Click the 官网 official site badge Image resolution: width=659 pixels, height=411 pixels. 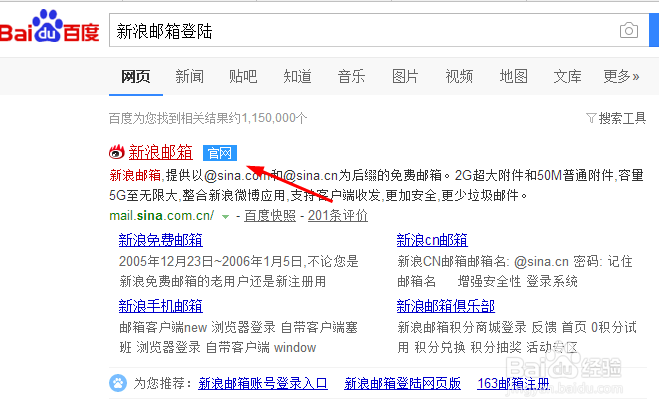220,153
